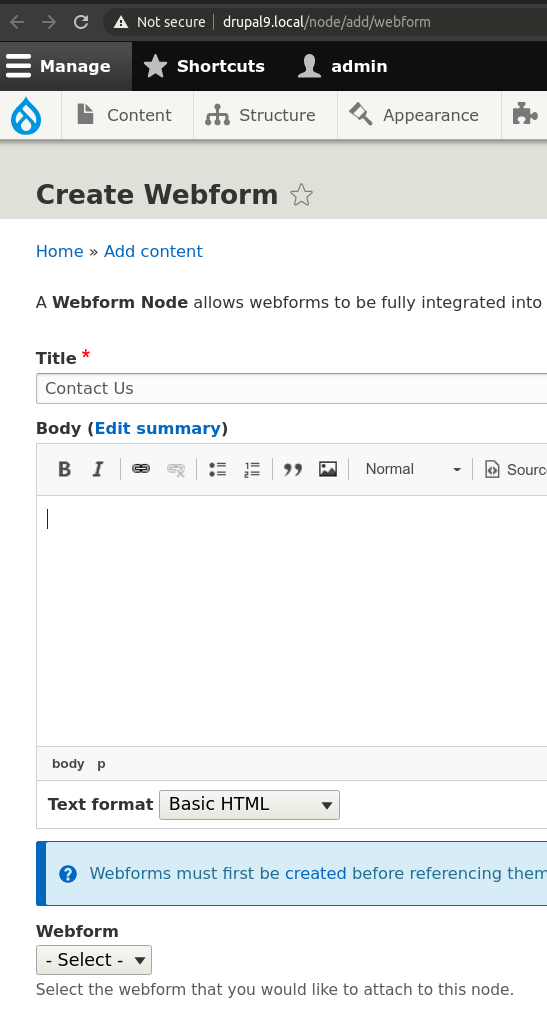Screen dimensions: 547x1019
Task: Click the Edit summary link
Action: click(x=158, y=428)
